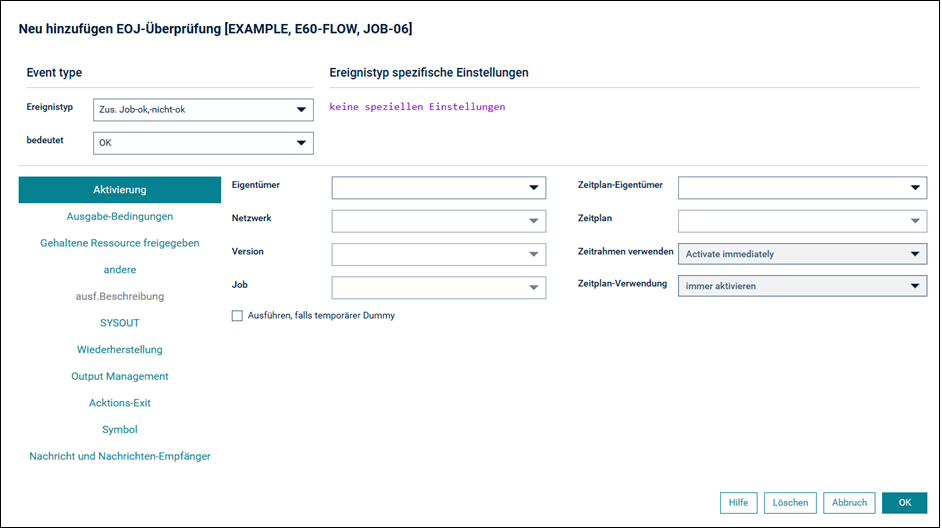Open the bedeutet dropdown showing OK
This screenshot has height=531, width=942.
click(x=203, y=143)
